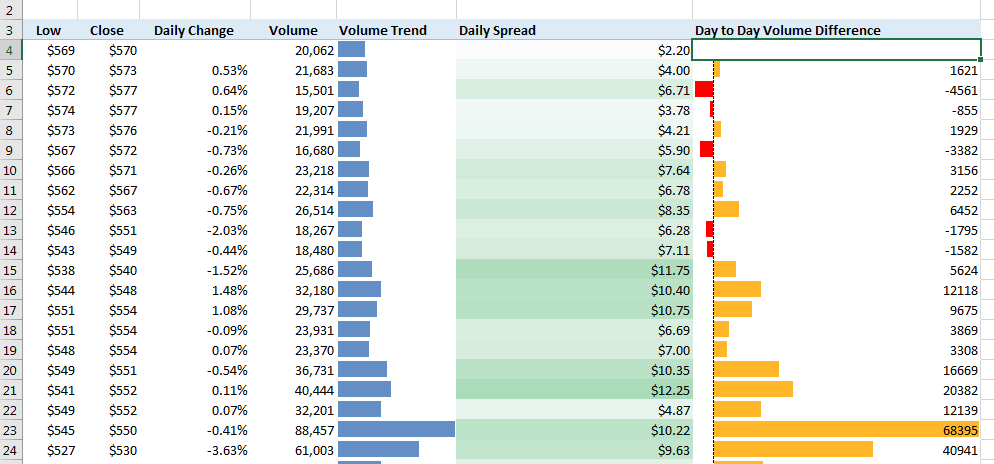The width and height of the screenshot is (994, 464).
Task: Select the Low column header cell
Action: pos(50,30)
